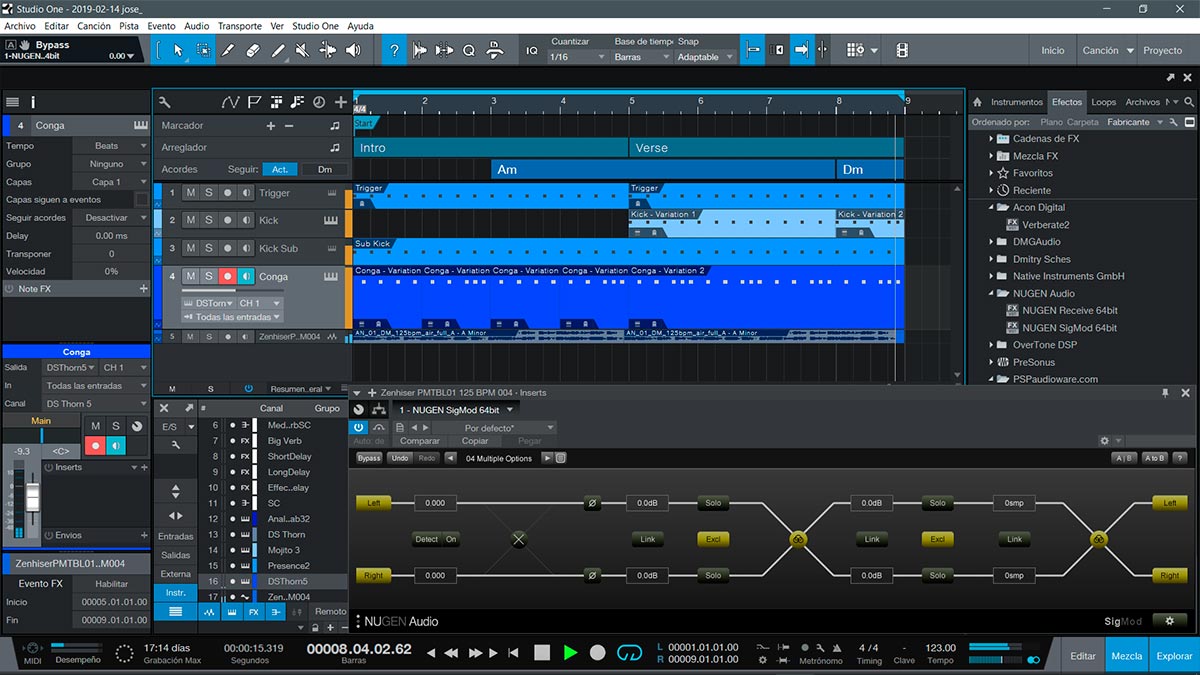Open the Grupo Ninguno dropdown
Viewport: 1200px width, 675px height.
(110, 164)
